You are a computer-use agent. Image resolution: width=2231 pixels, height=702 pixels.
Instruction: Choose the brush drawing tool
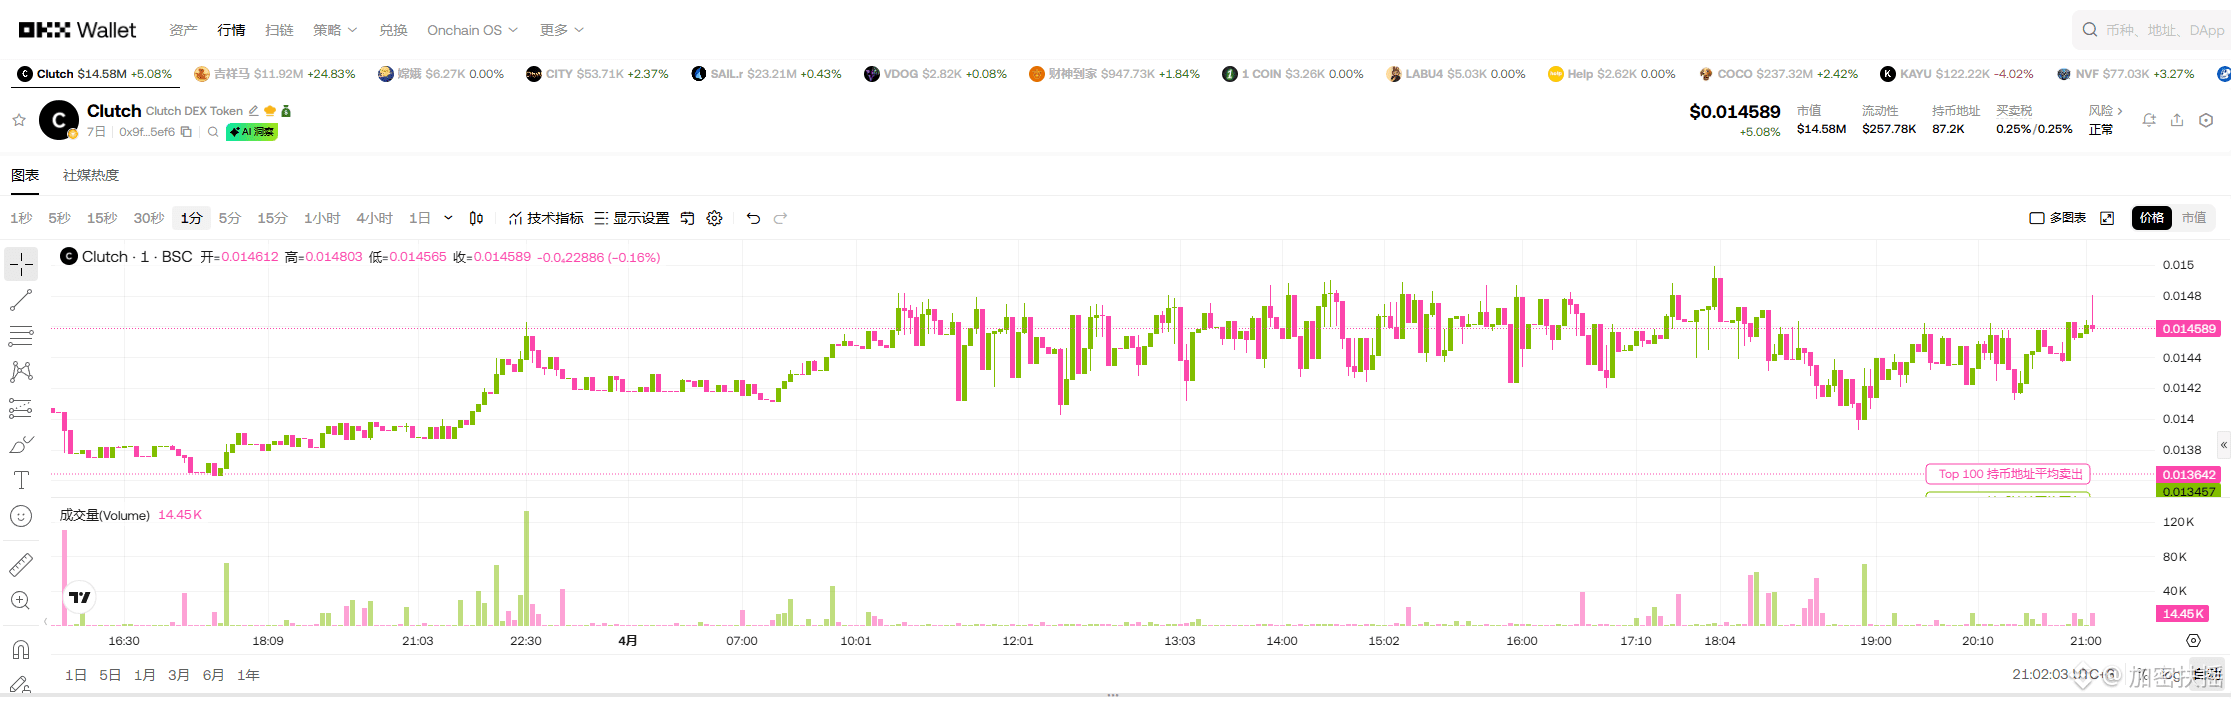point(21,444)
